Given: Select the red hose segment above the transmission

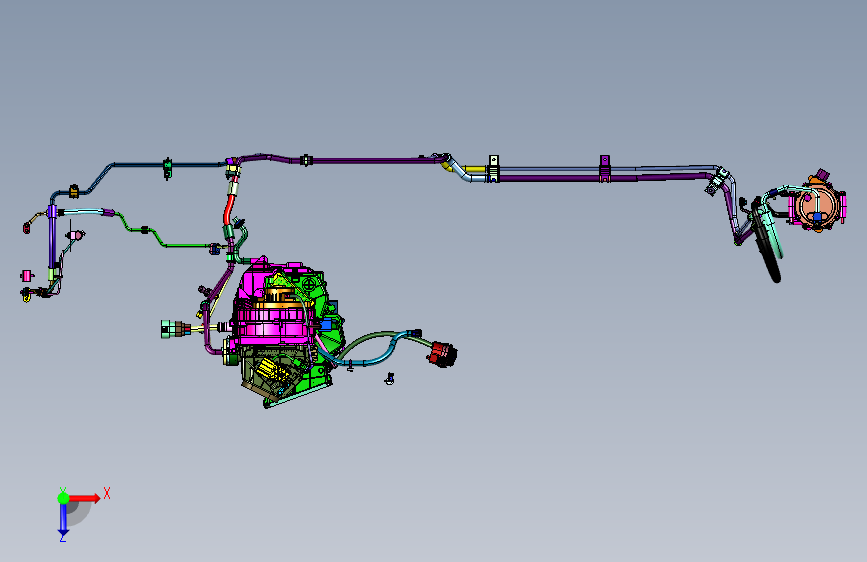Looking at the screenshot, I should (229, 210).
